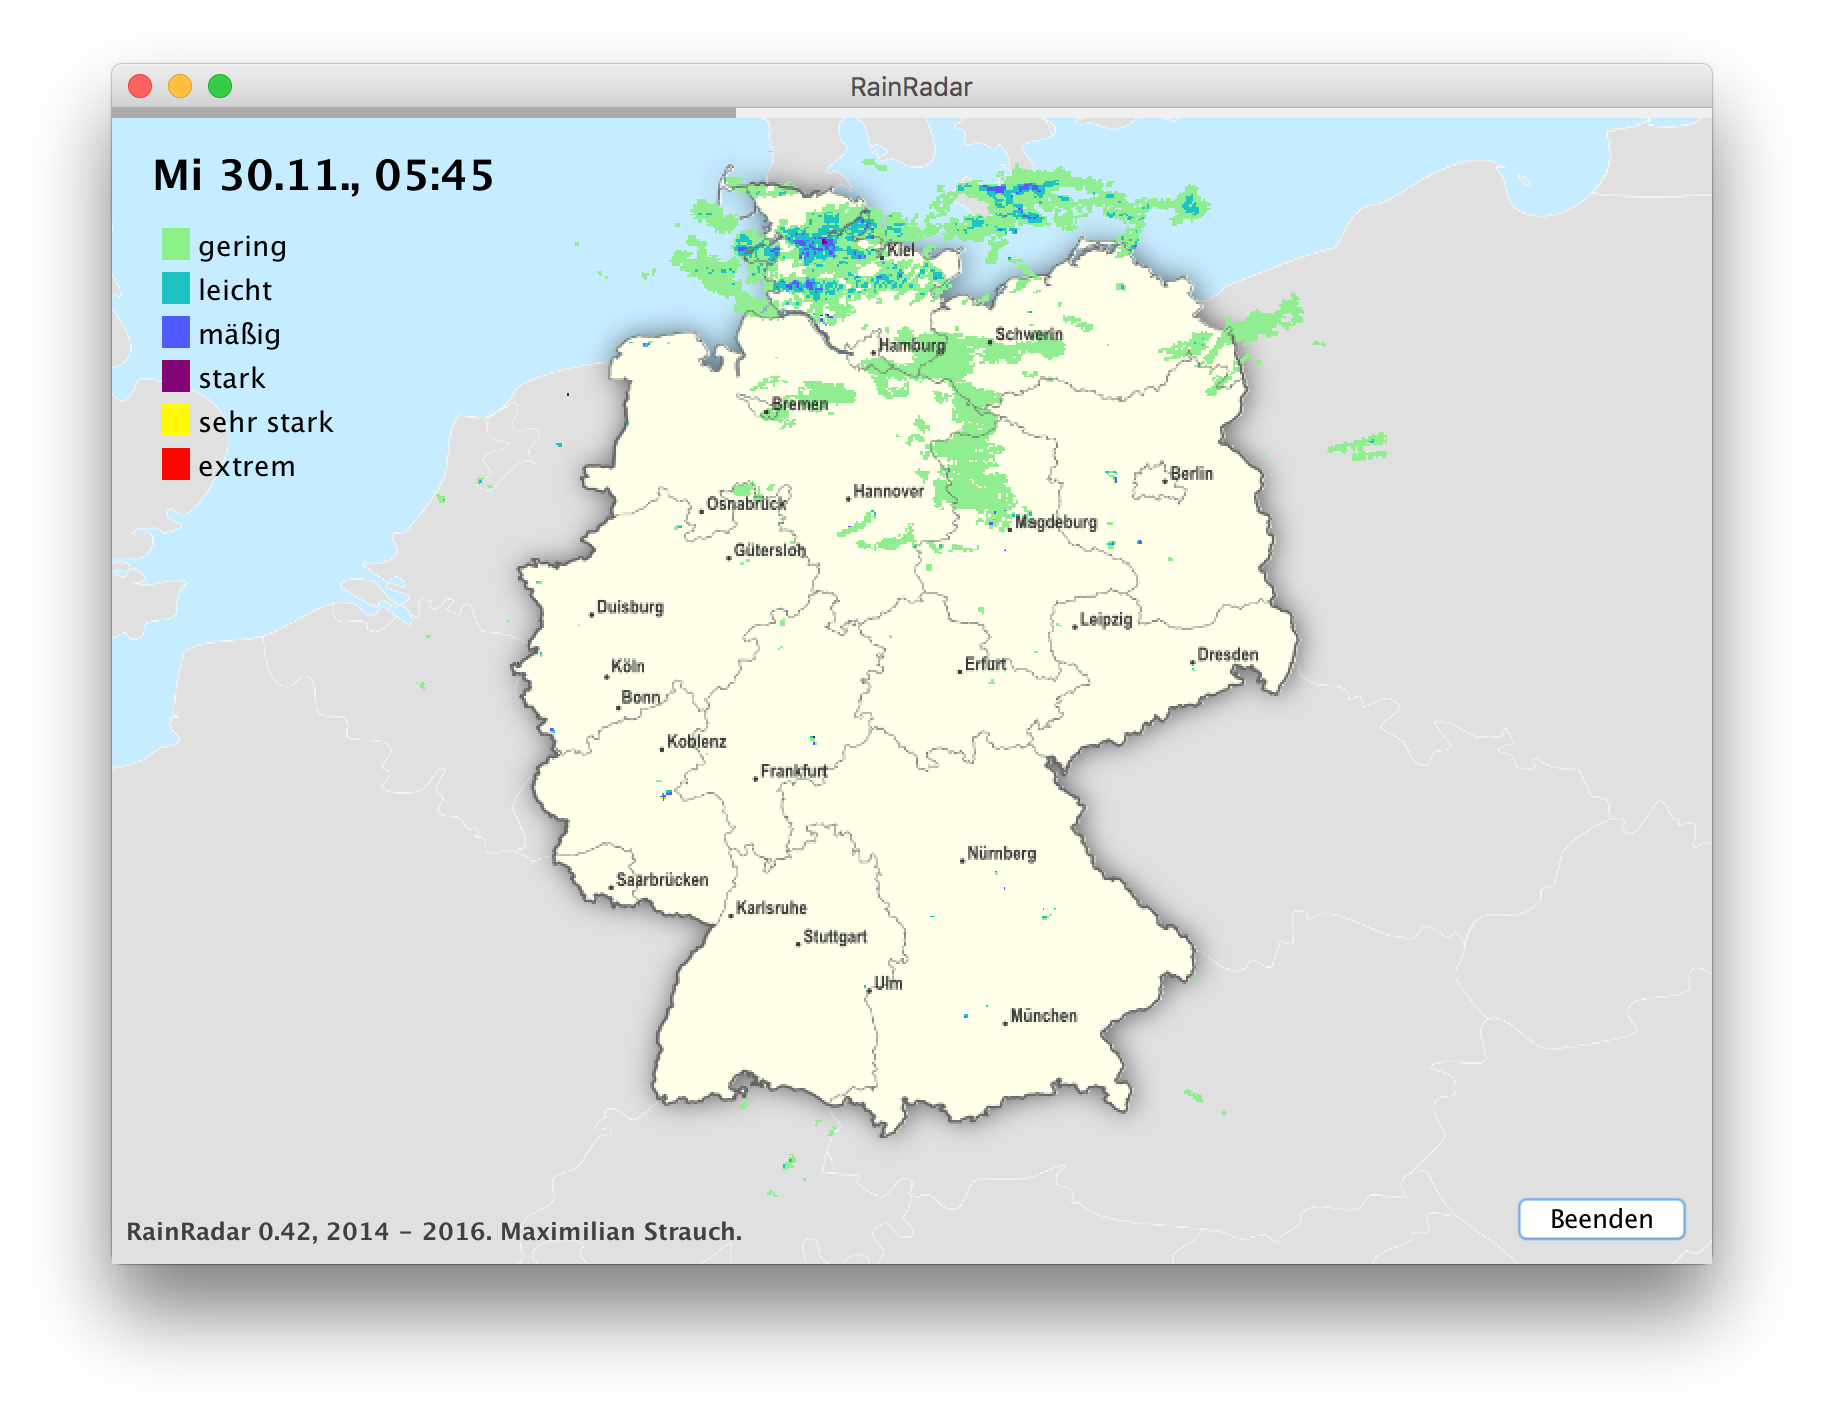The image size is (1824, 1424).
Task: Click Ulm city label
Action: click(x=888, y=984)
